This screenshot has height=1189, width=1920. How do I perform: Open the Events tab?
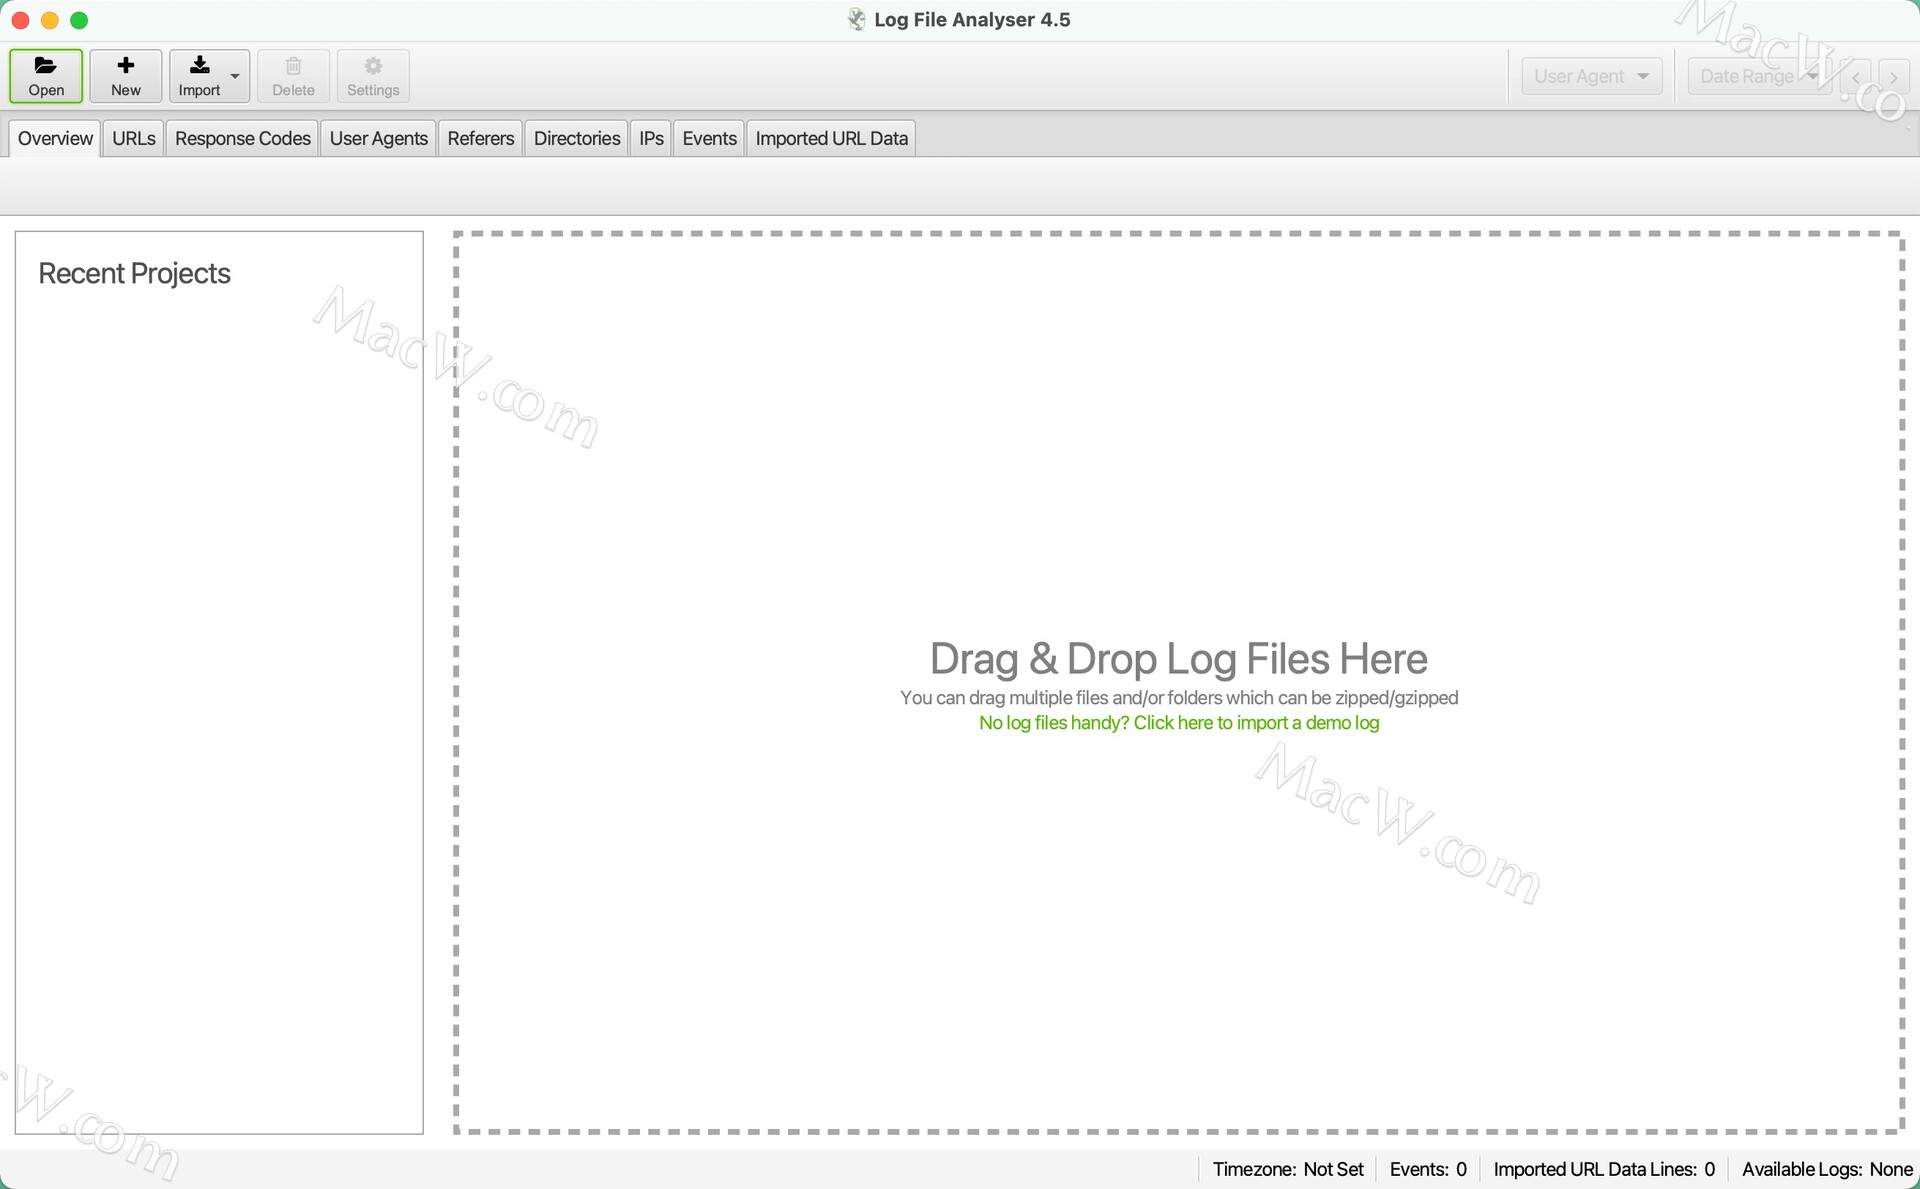(709, 138)
